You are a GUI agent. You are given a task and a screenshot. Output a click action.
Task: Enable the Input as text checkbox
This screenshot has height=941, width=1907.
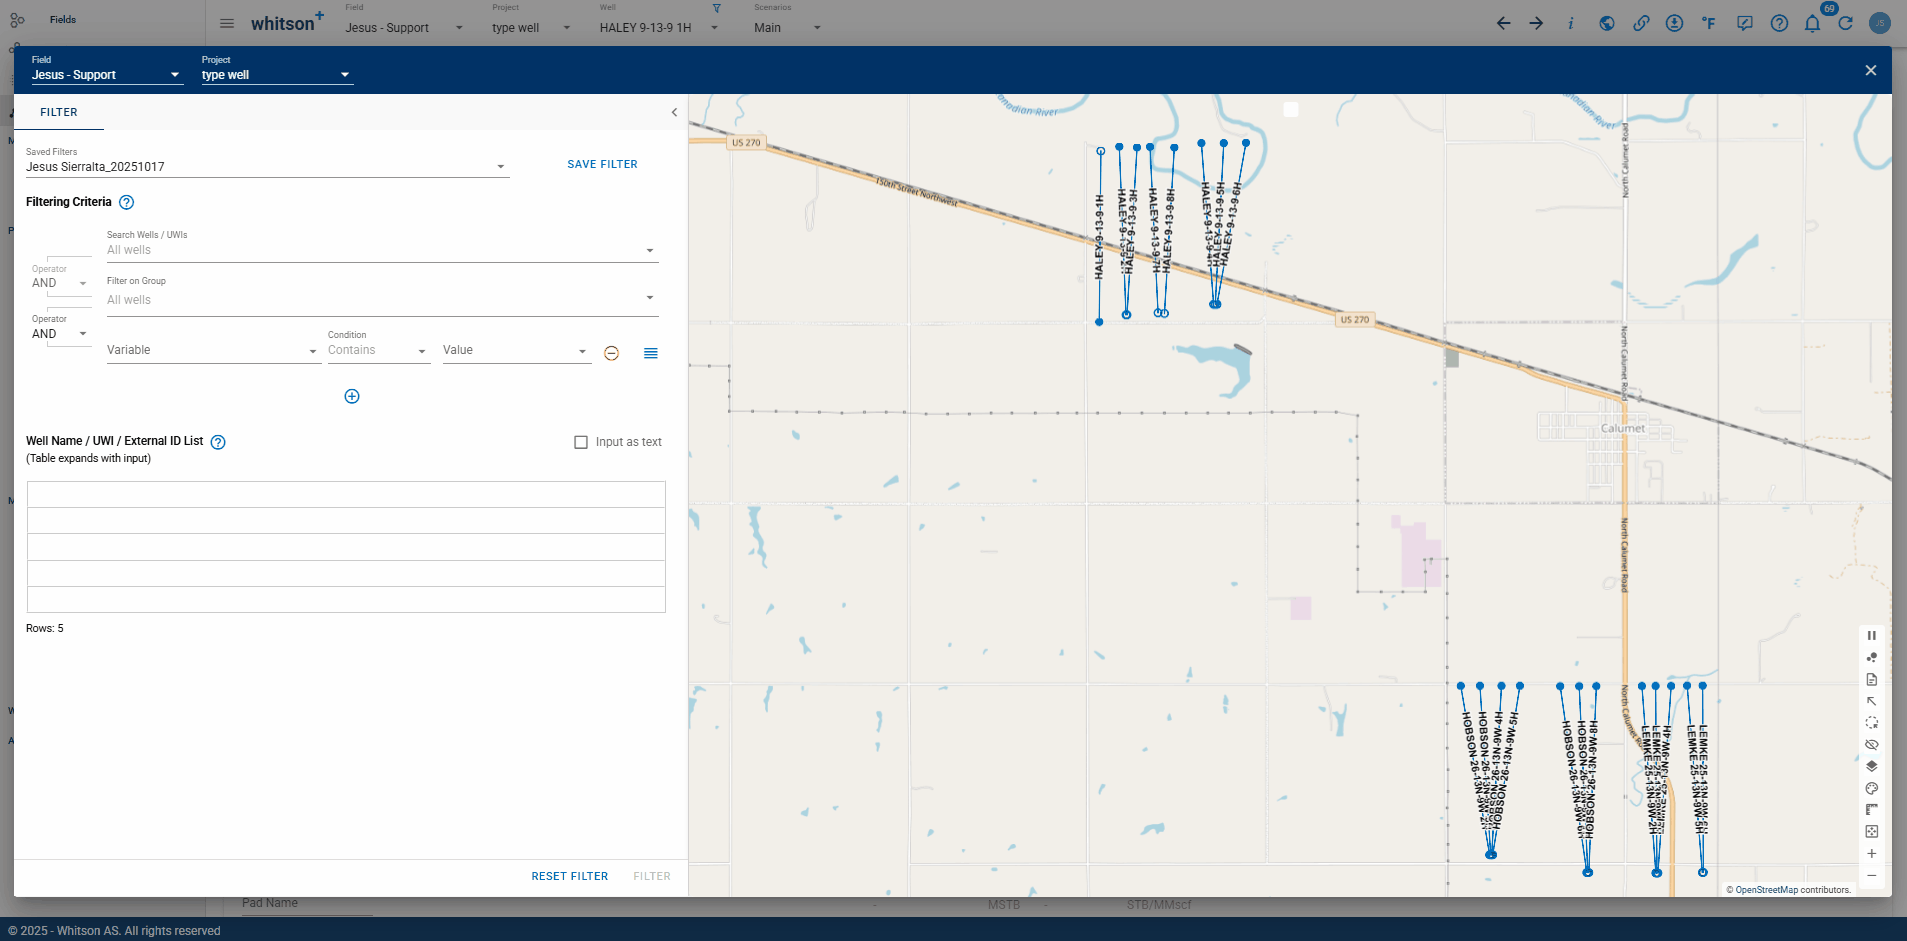click(581, 442)
